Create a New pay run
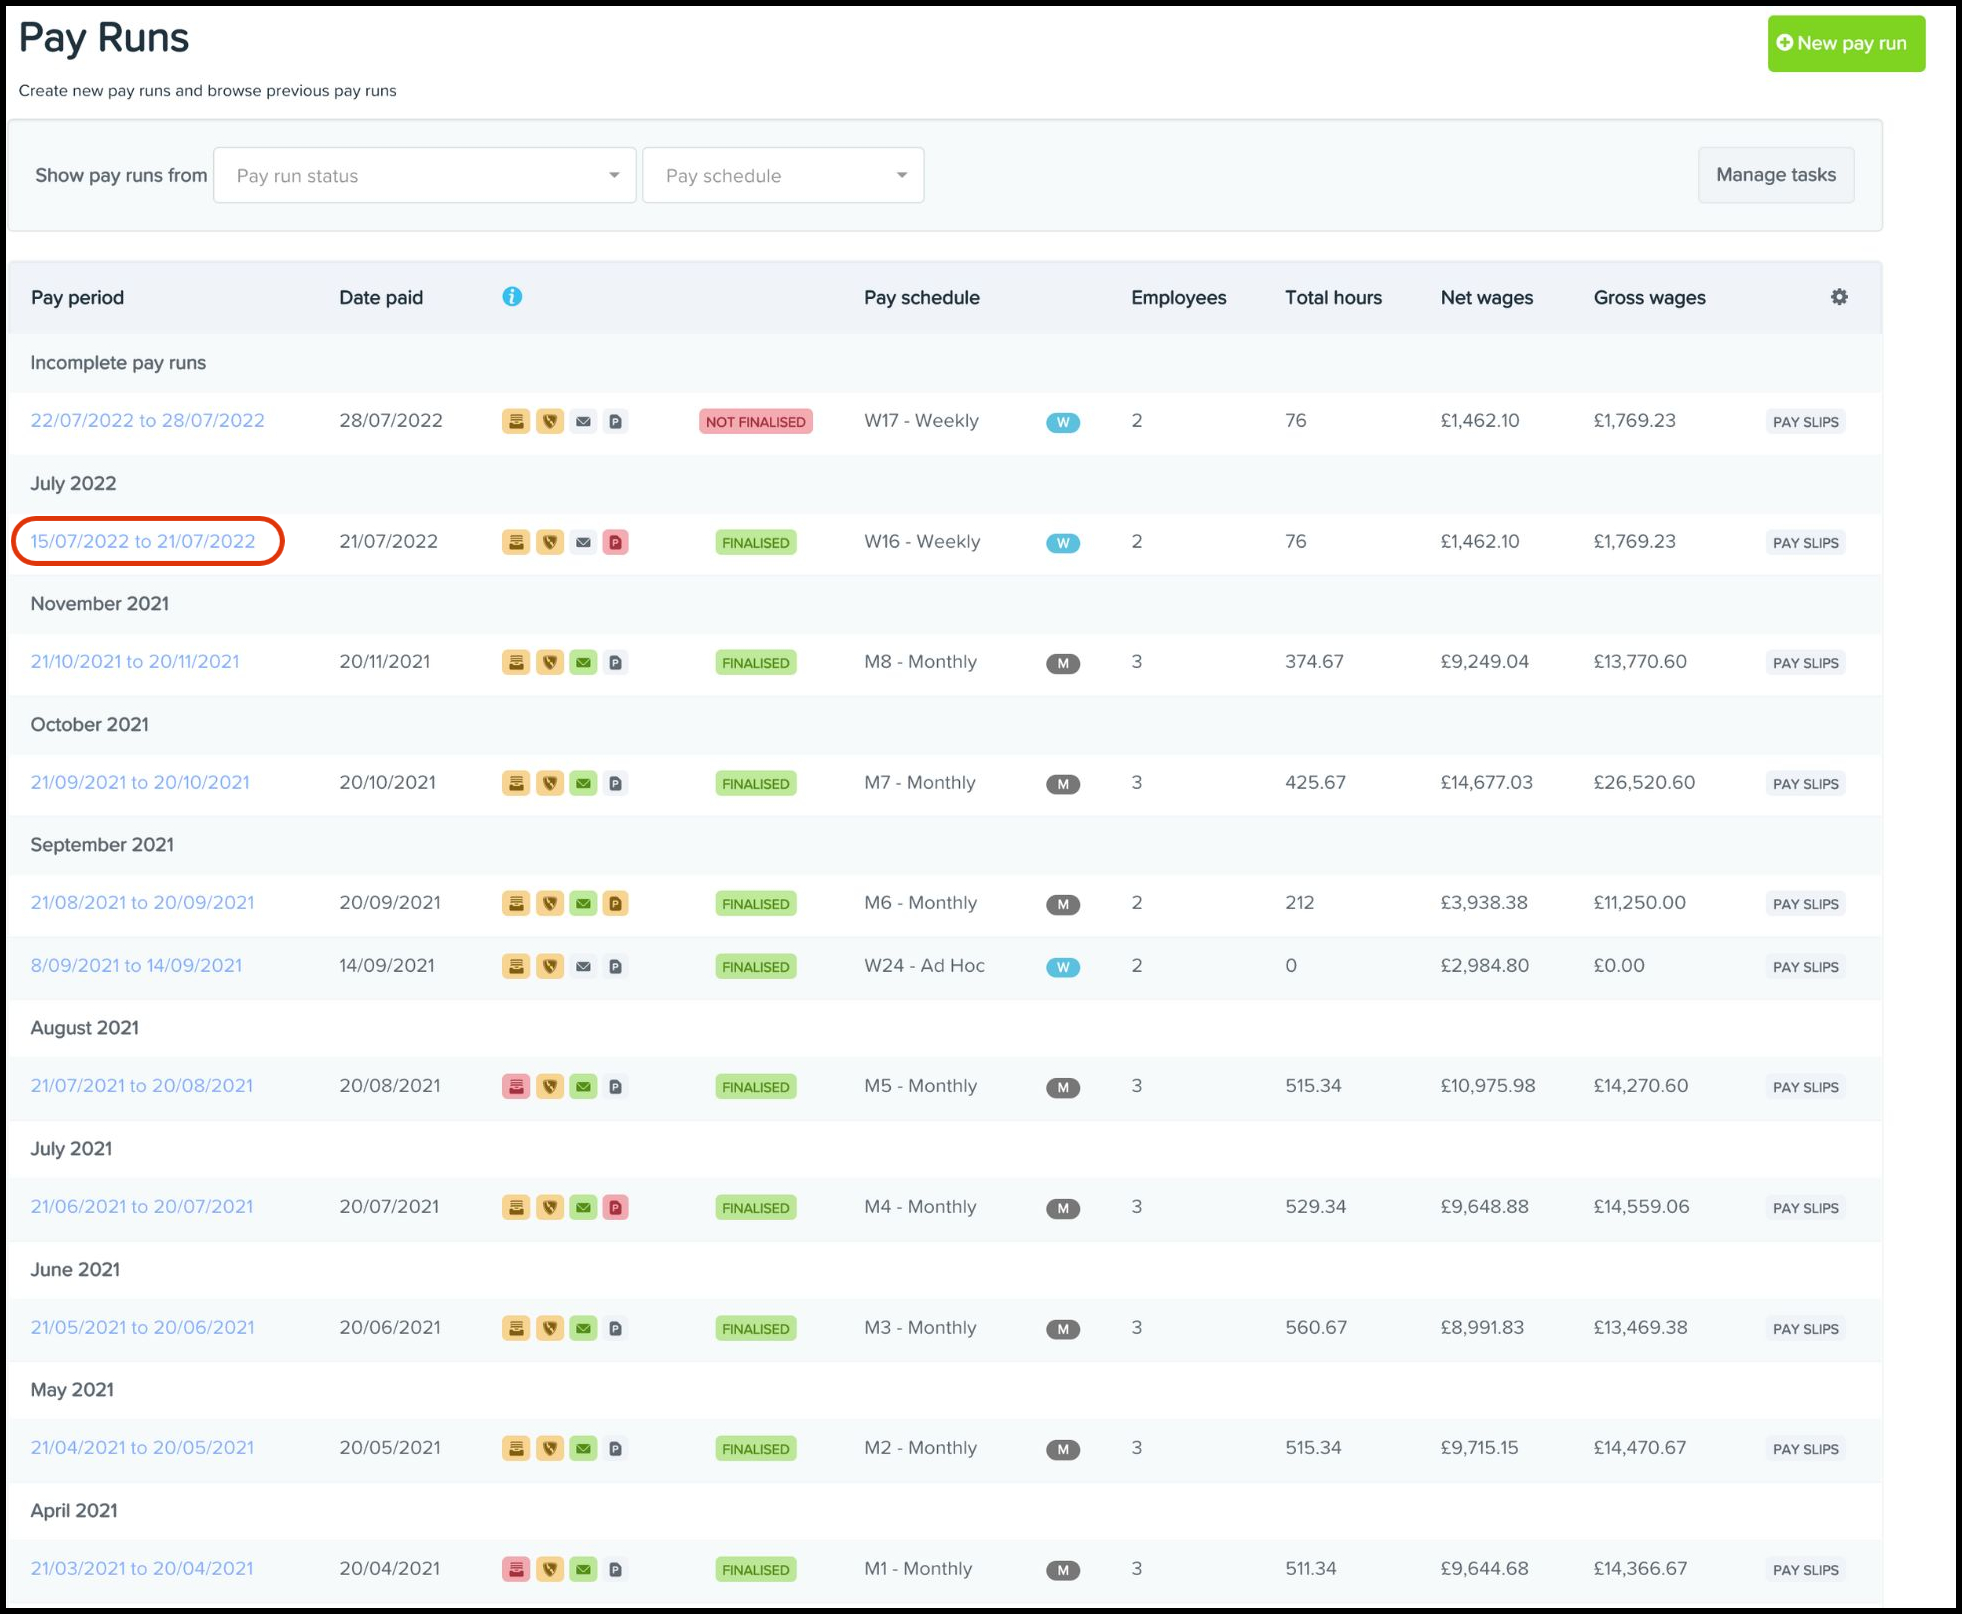Viewport: 1962px width, 1614px height. [1845, 44]
